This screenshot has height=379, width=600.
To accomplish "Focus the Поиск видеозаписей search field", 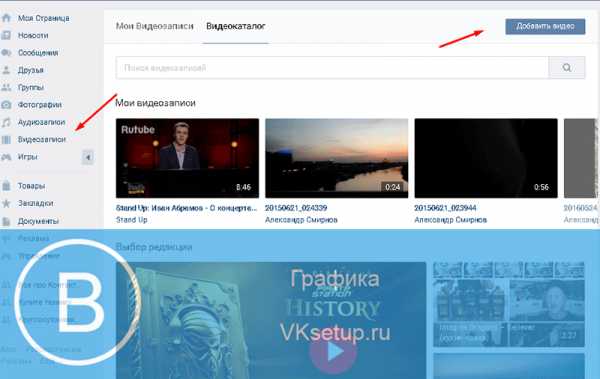I will [x=332, y=68].
